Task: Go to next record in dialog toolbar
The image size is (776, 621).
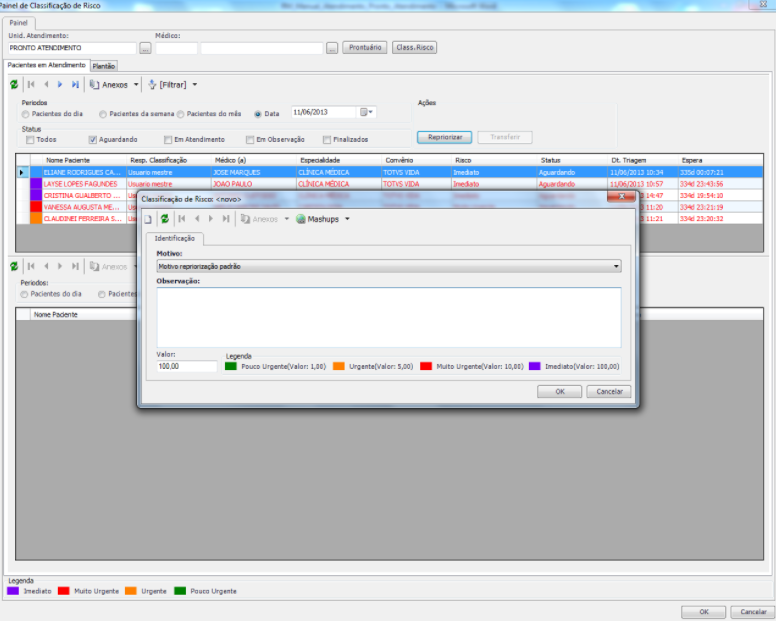Action: pos(211,219)
